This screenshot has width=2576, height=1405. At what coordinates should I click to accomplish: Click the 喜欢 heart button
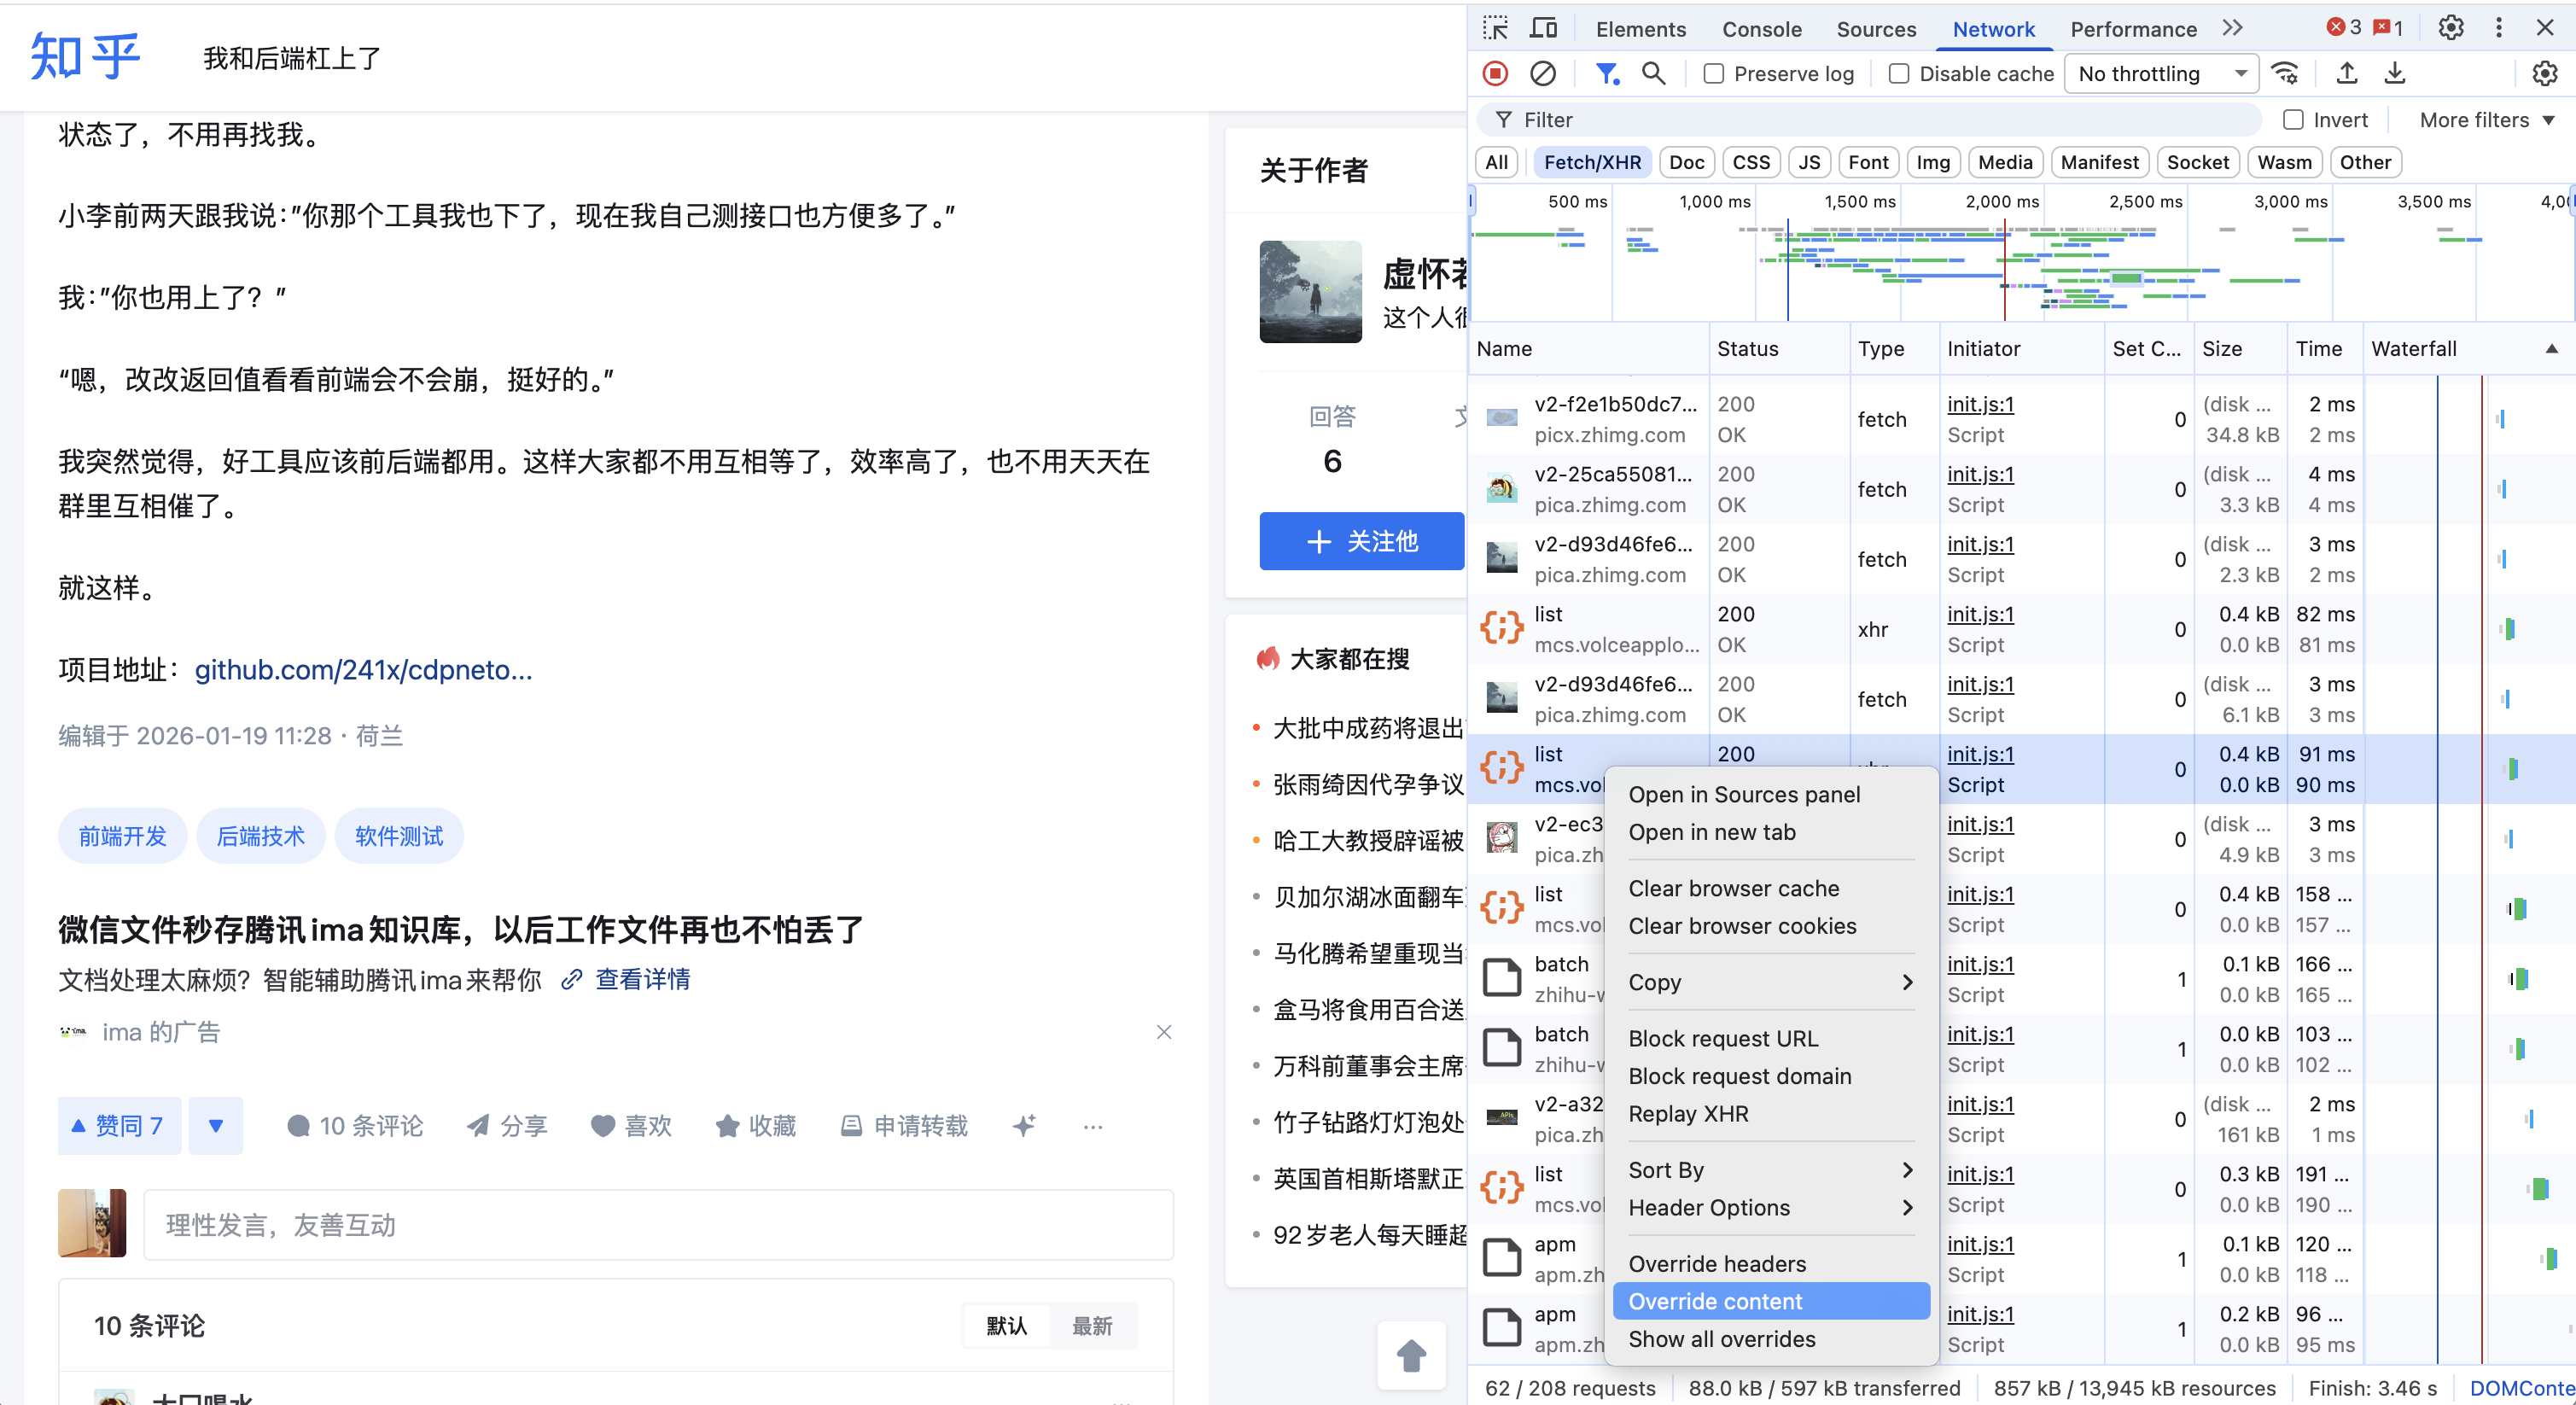(x=631, y=1126)
